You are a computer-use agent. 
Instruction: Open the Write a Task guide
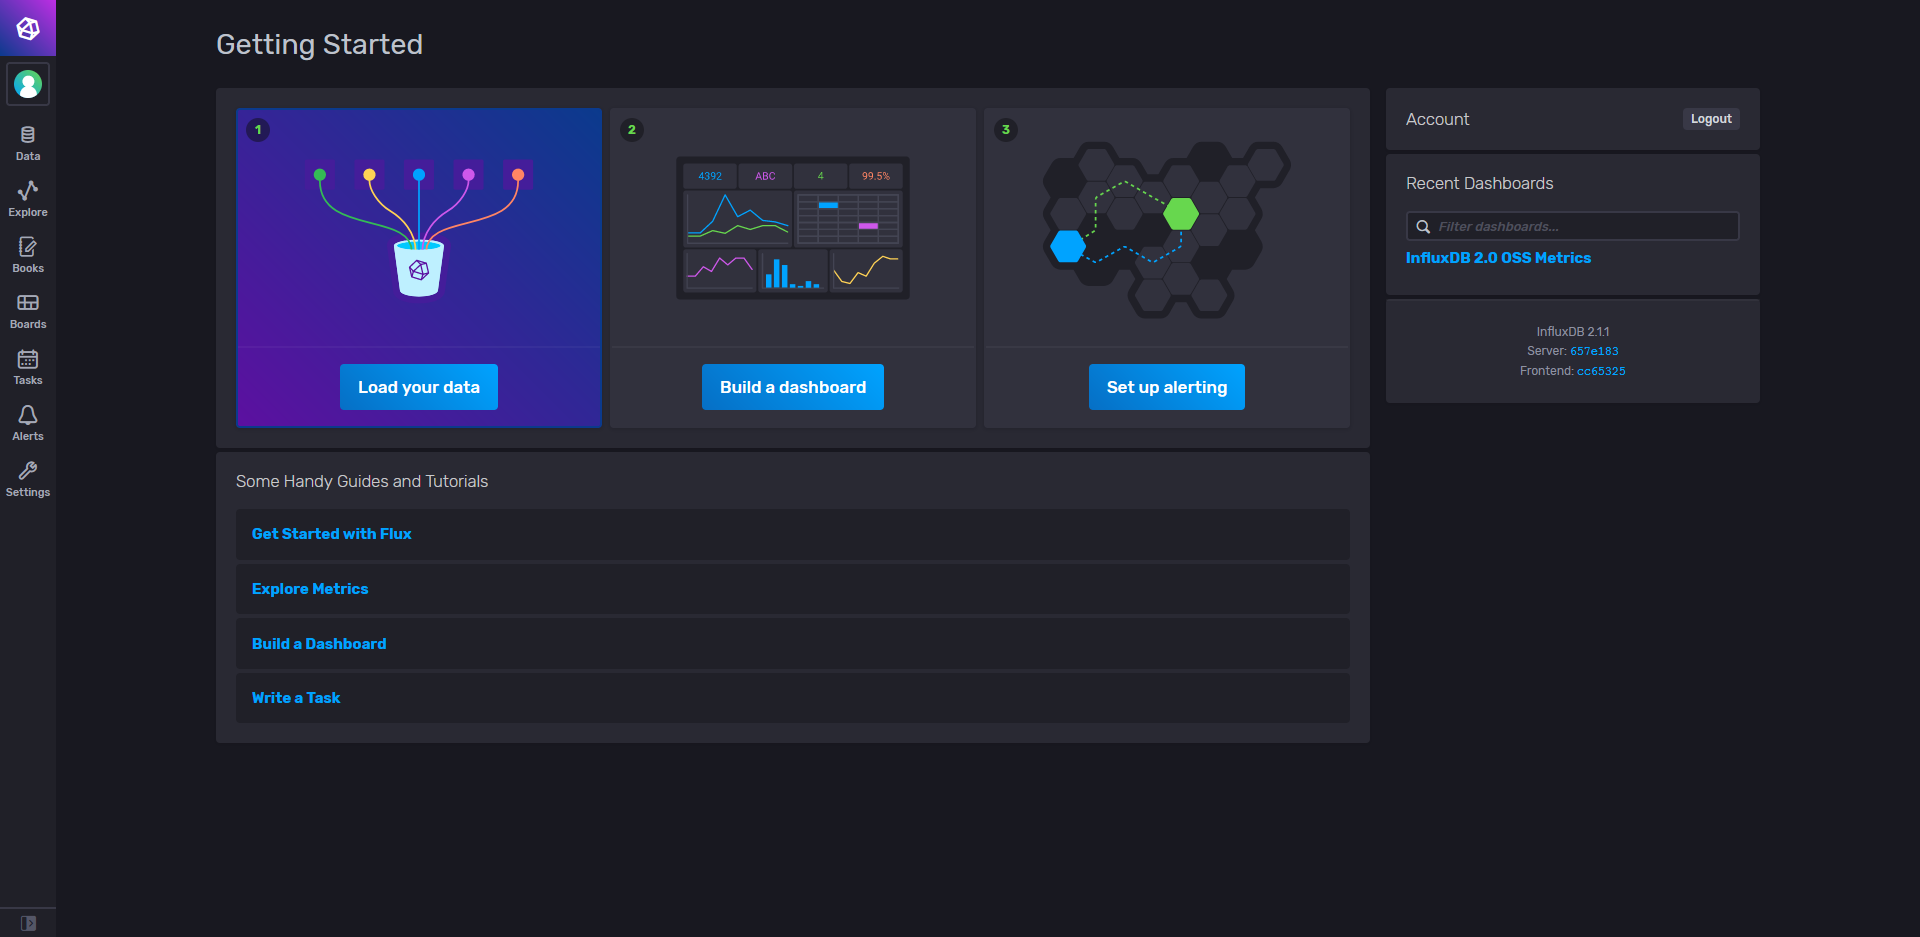296,698
